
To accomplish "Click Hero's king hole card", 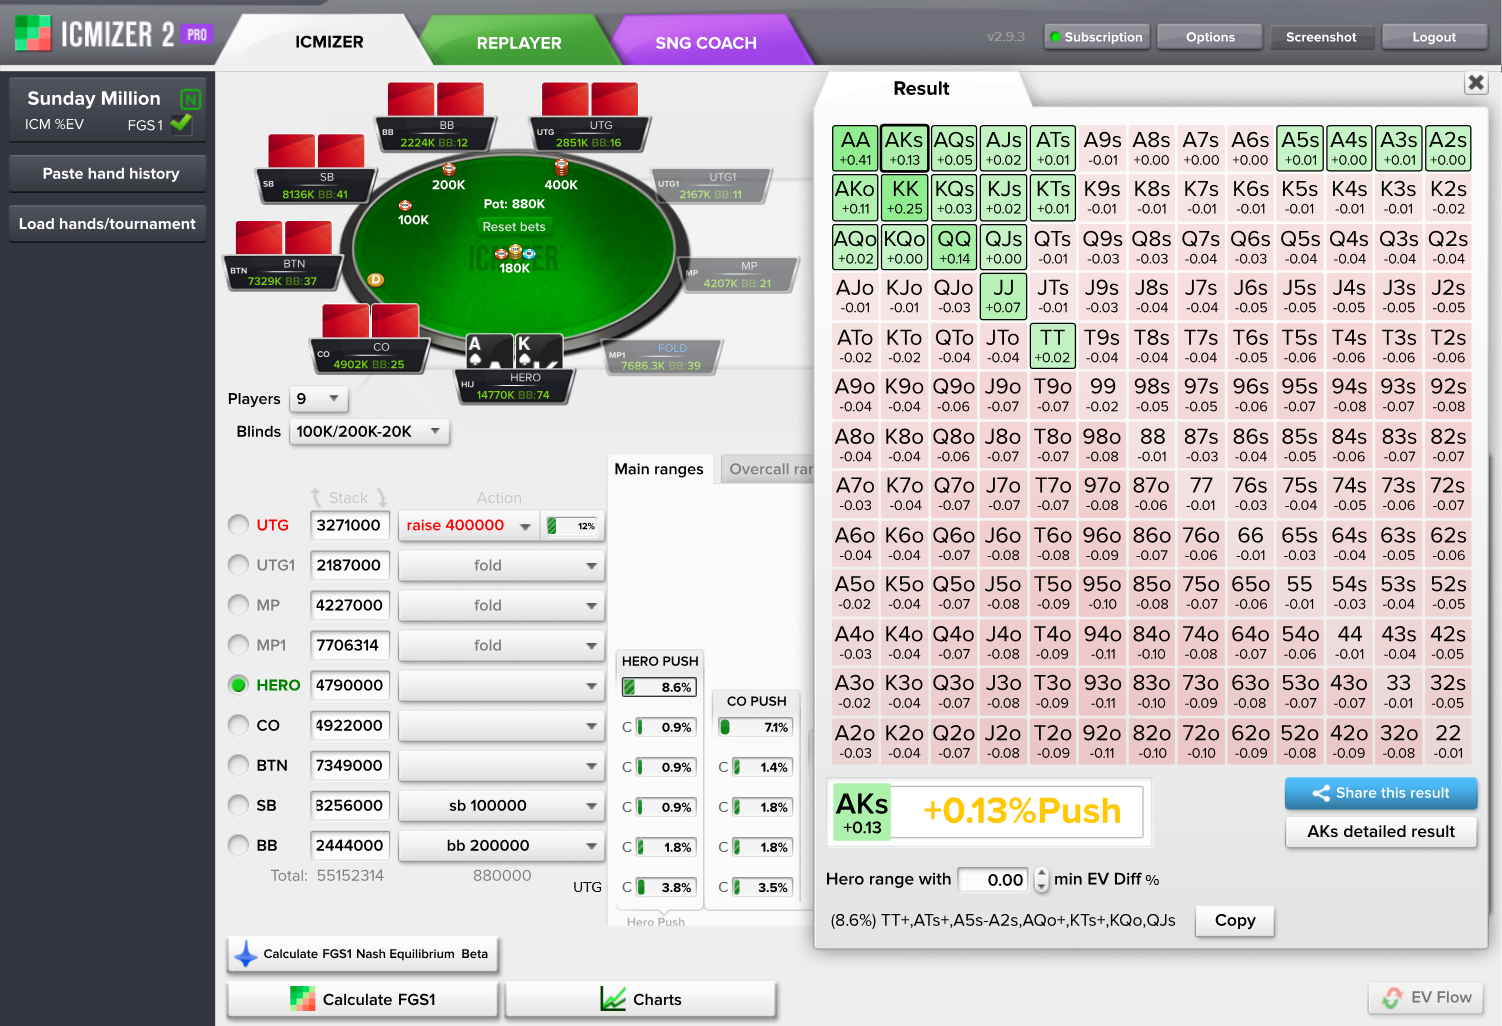I will 539,352.
